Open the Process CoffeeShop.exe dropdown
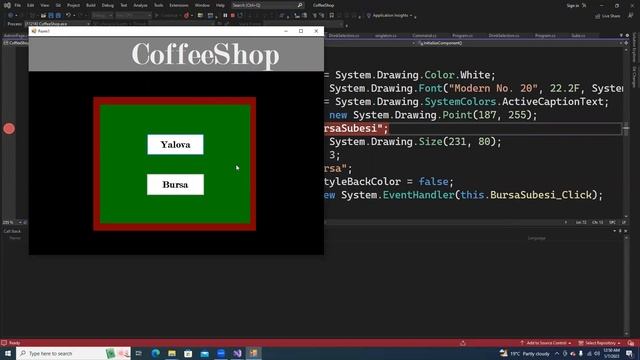640x360 pixels. tap(57, 24)
